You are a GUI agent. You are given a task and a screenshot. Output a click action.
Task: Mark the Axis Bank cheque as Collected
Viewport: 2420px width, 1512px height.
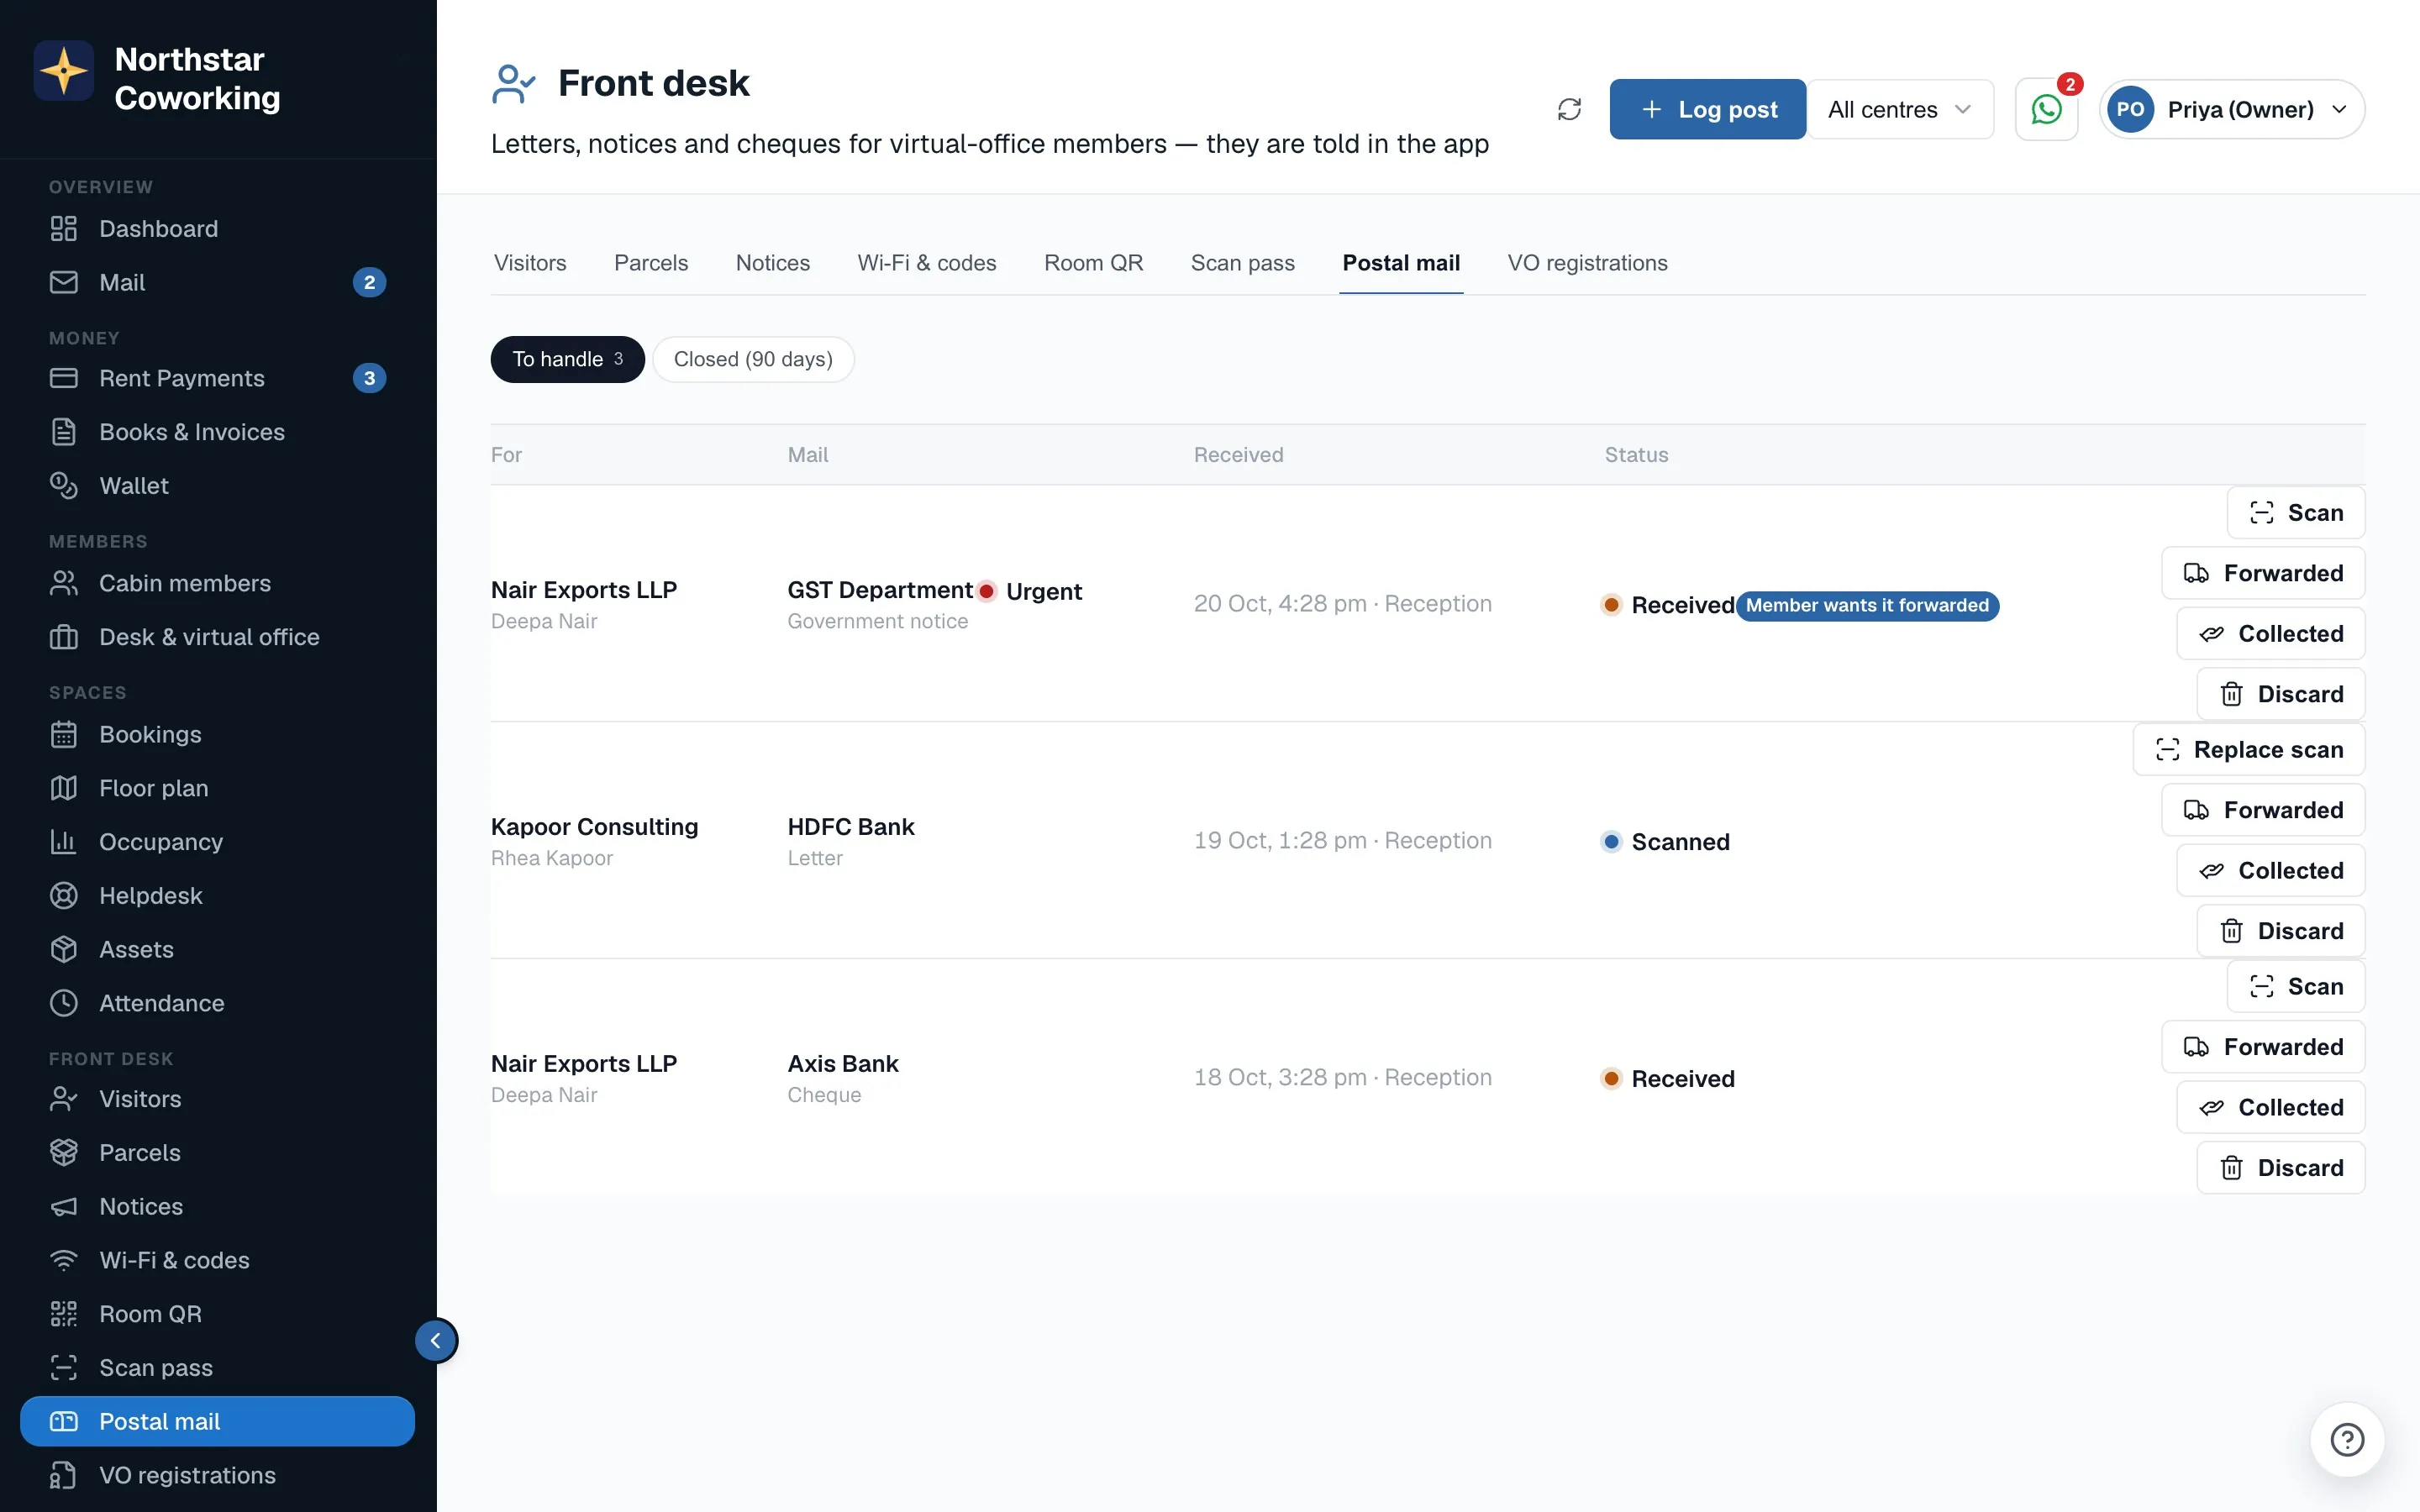coord(2270,1107)
